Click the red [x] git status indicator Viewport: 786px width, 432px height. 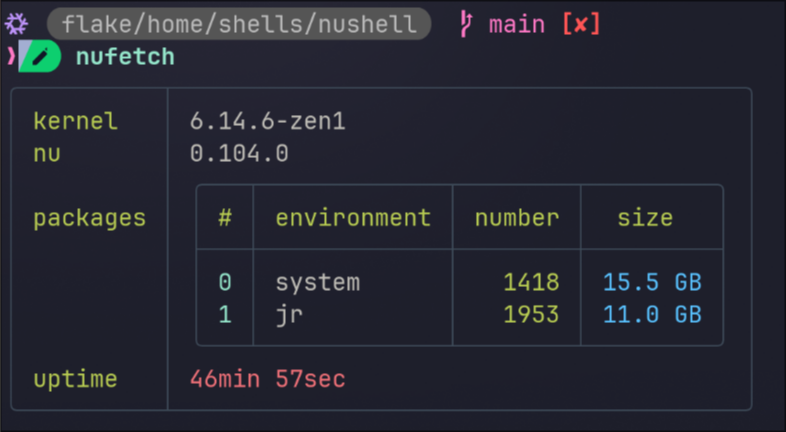[x=581, y=24]
